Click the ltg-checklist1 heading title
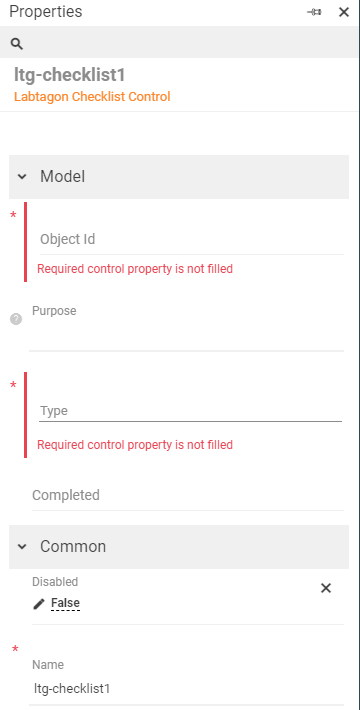The height and width of the screenshot is (710, 360). [69, 75]
